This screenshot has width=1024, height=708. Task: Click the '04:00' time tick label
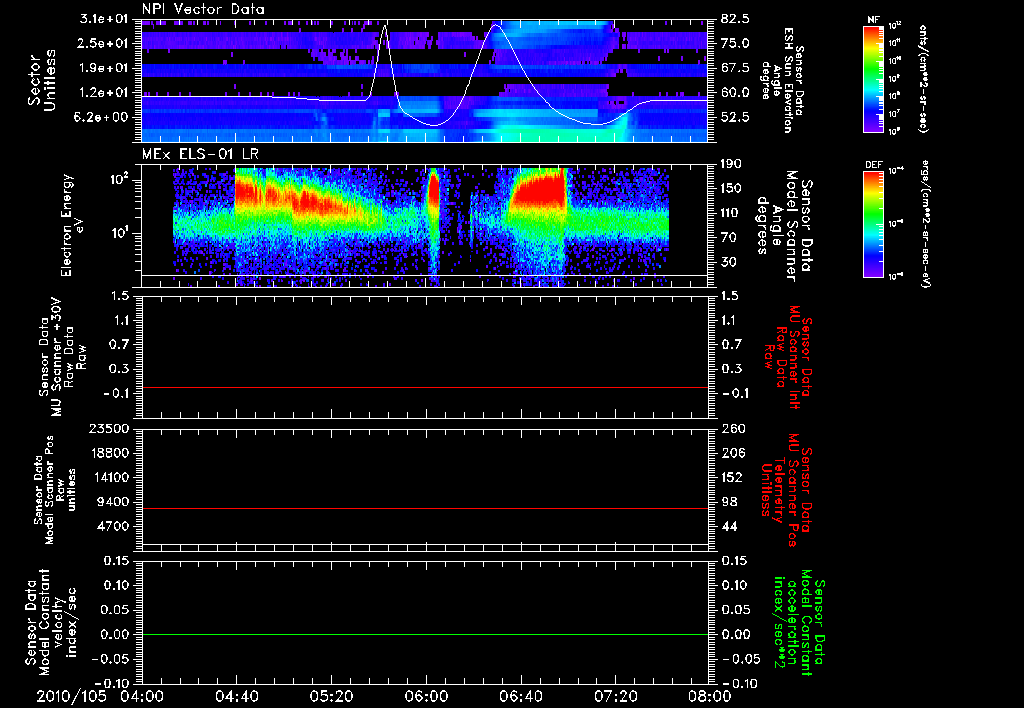(x=142, y=696)
